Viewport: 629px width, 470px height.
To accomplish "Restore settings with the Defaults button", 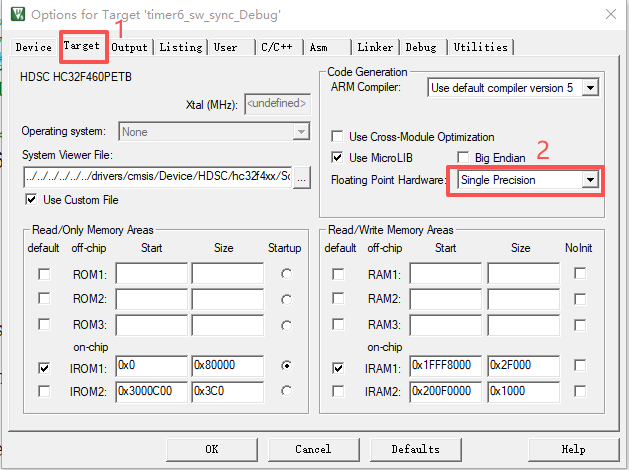I will tap(416, 450).
